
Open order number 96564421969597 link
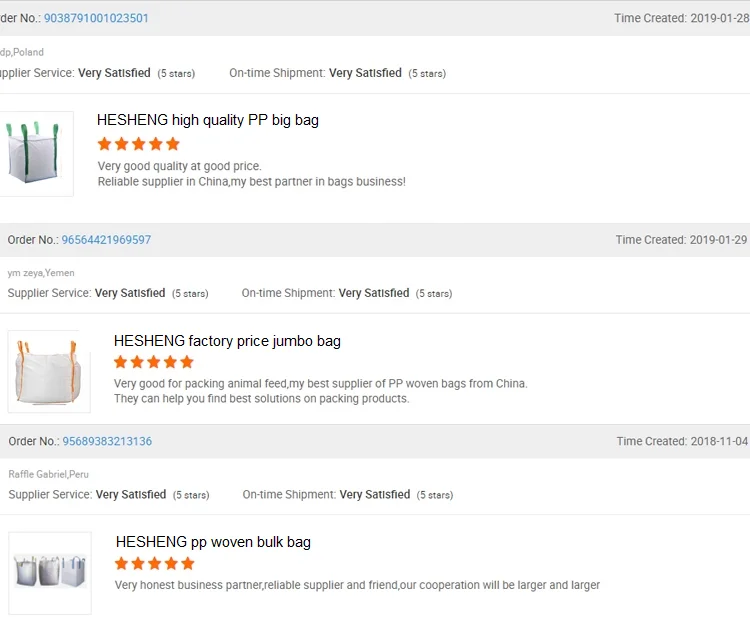click(x=106, y=240)
